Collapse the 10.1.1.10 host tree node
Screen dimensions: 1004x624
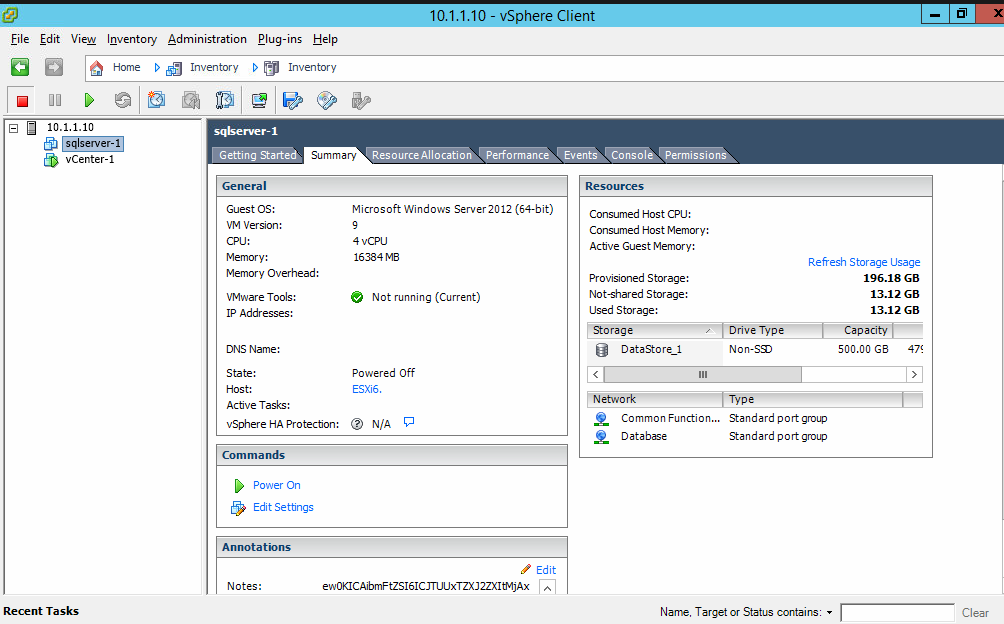(13, 128)
